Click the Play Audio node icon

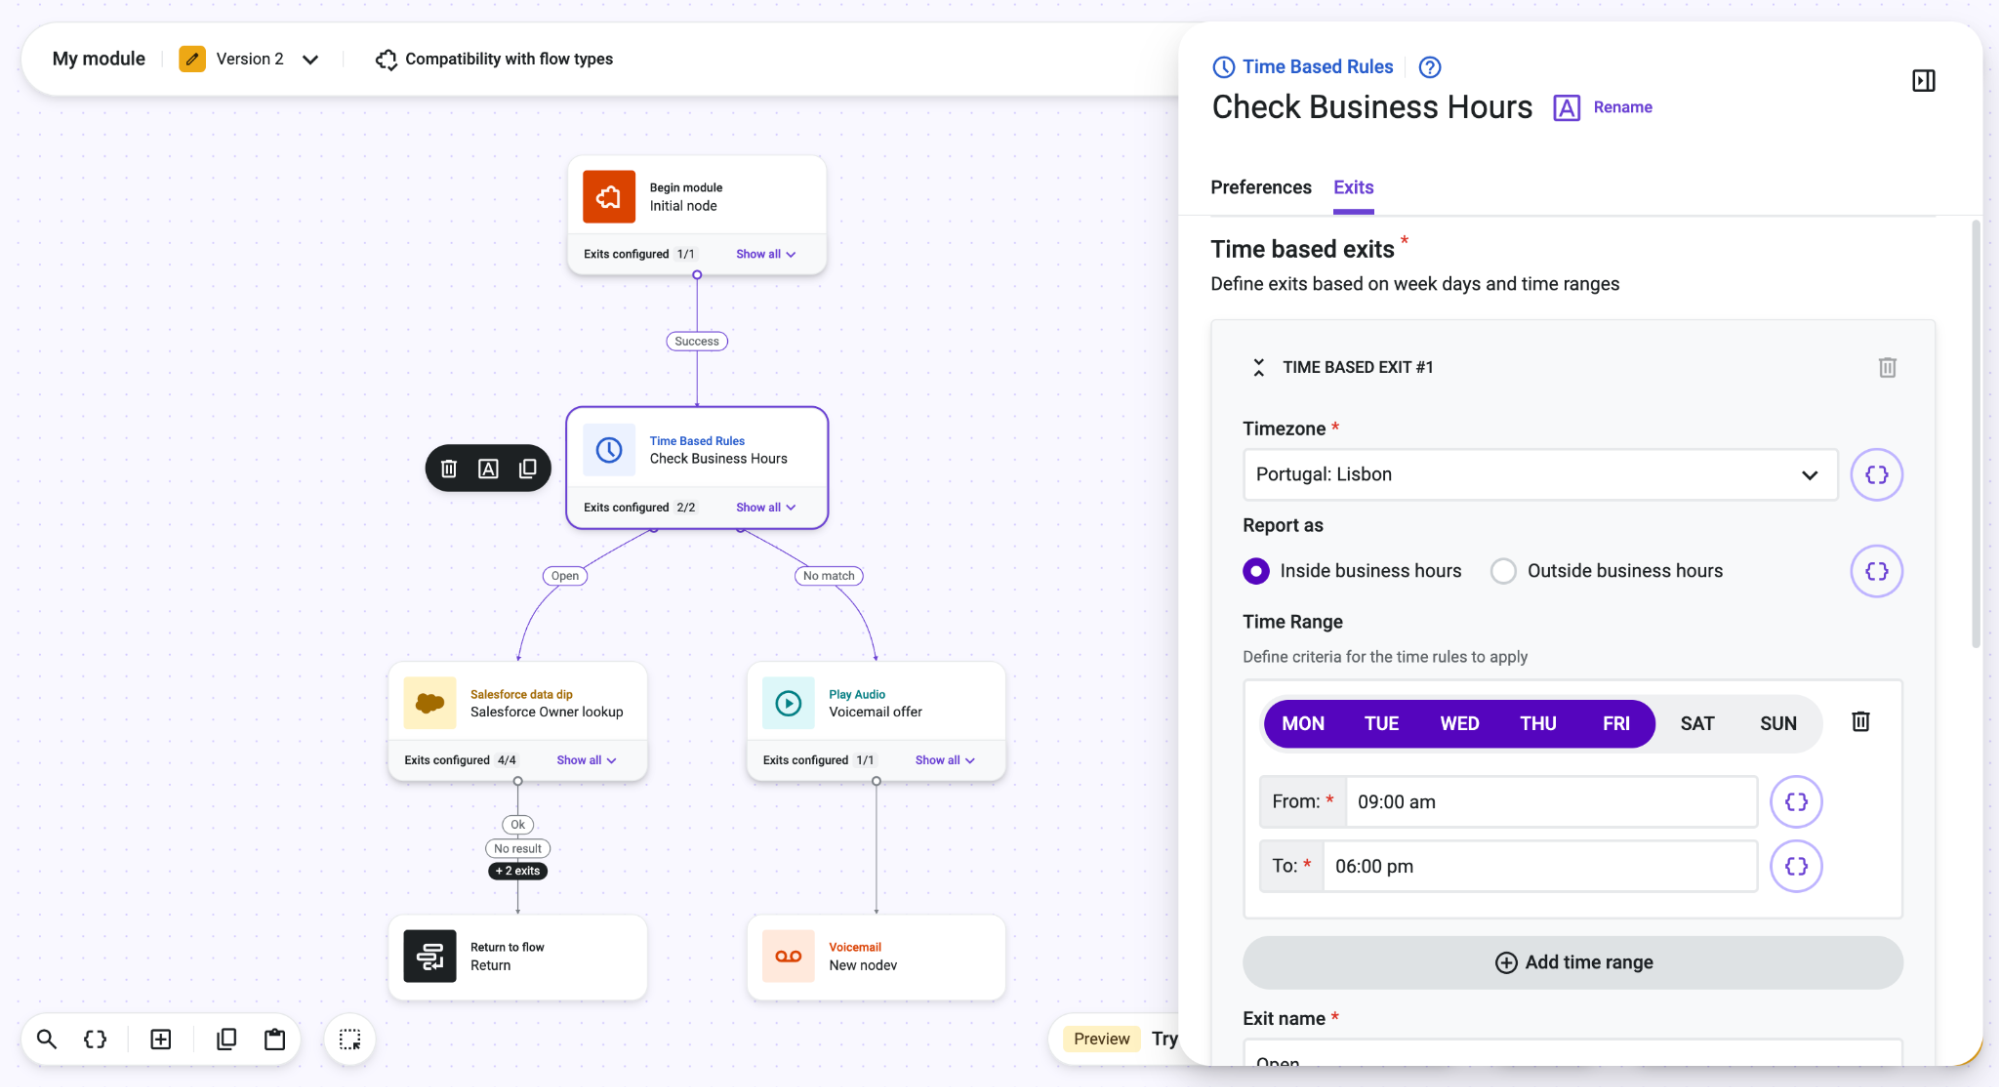pos(788,703)
